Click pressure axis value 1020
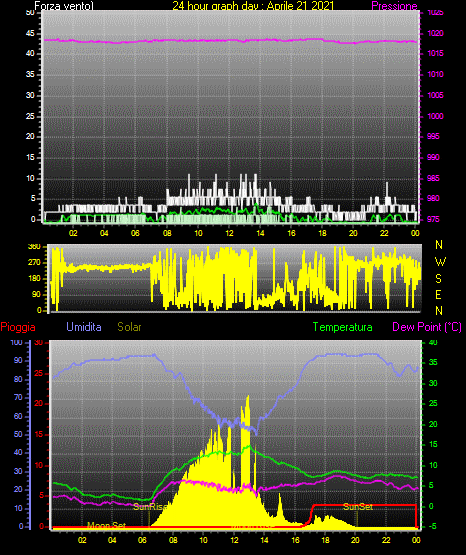The height and width of the screenshot is (555, 466). point(435,33)
